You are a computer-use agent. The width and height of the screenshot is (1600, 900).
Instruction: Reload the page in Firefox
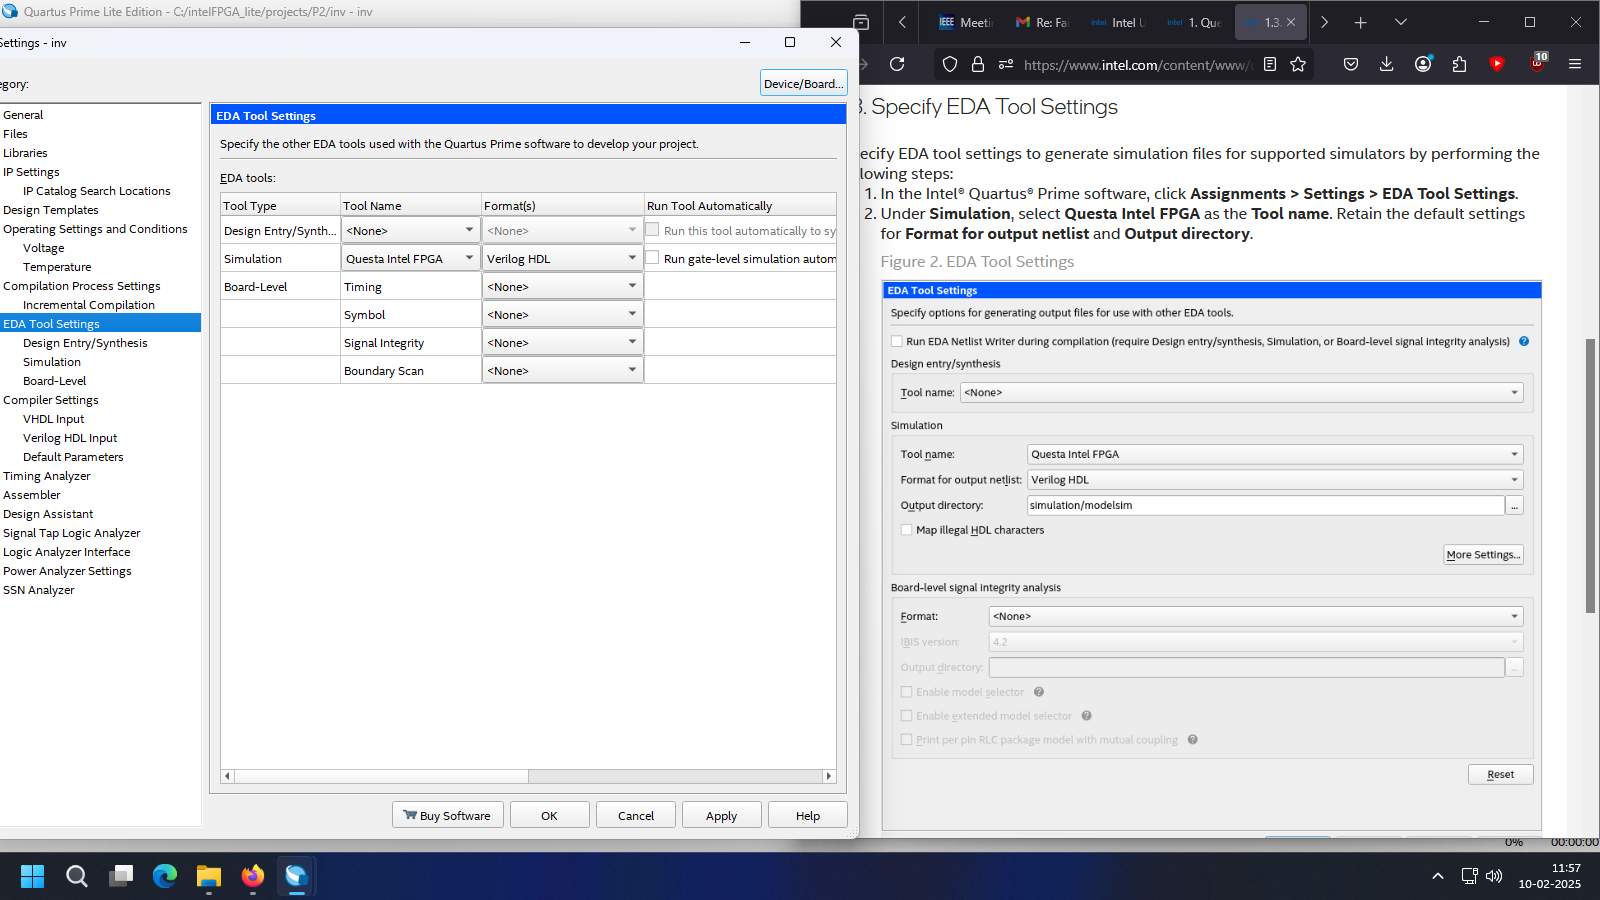897,64
